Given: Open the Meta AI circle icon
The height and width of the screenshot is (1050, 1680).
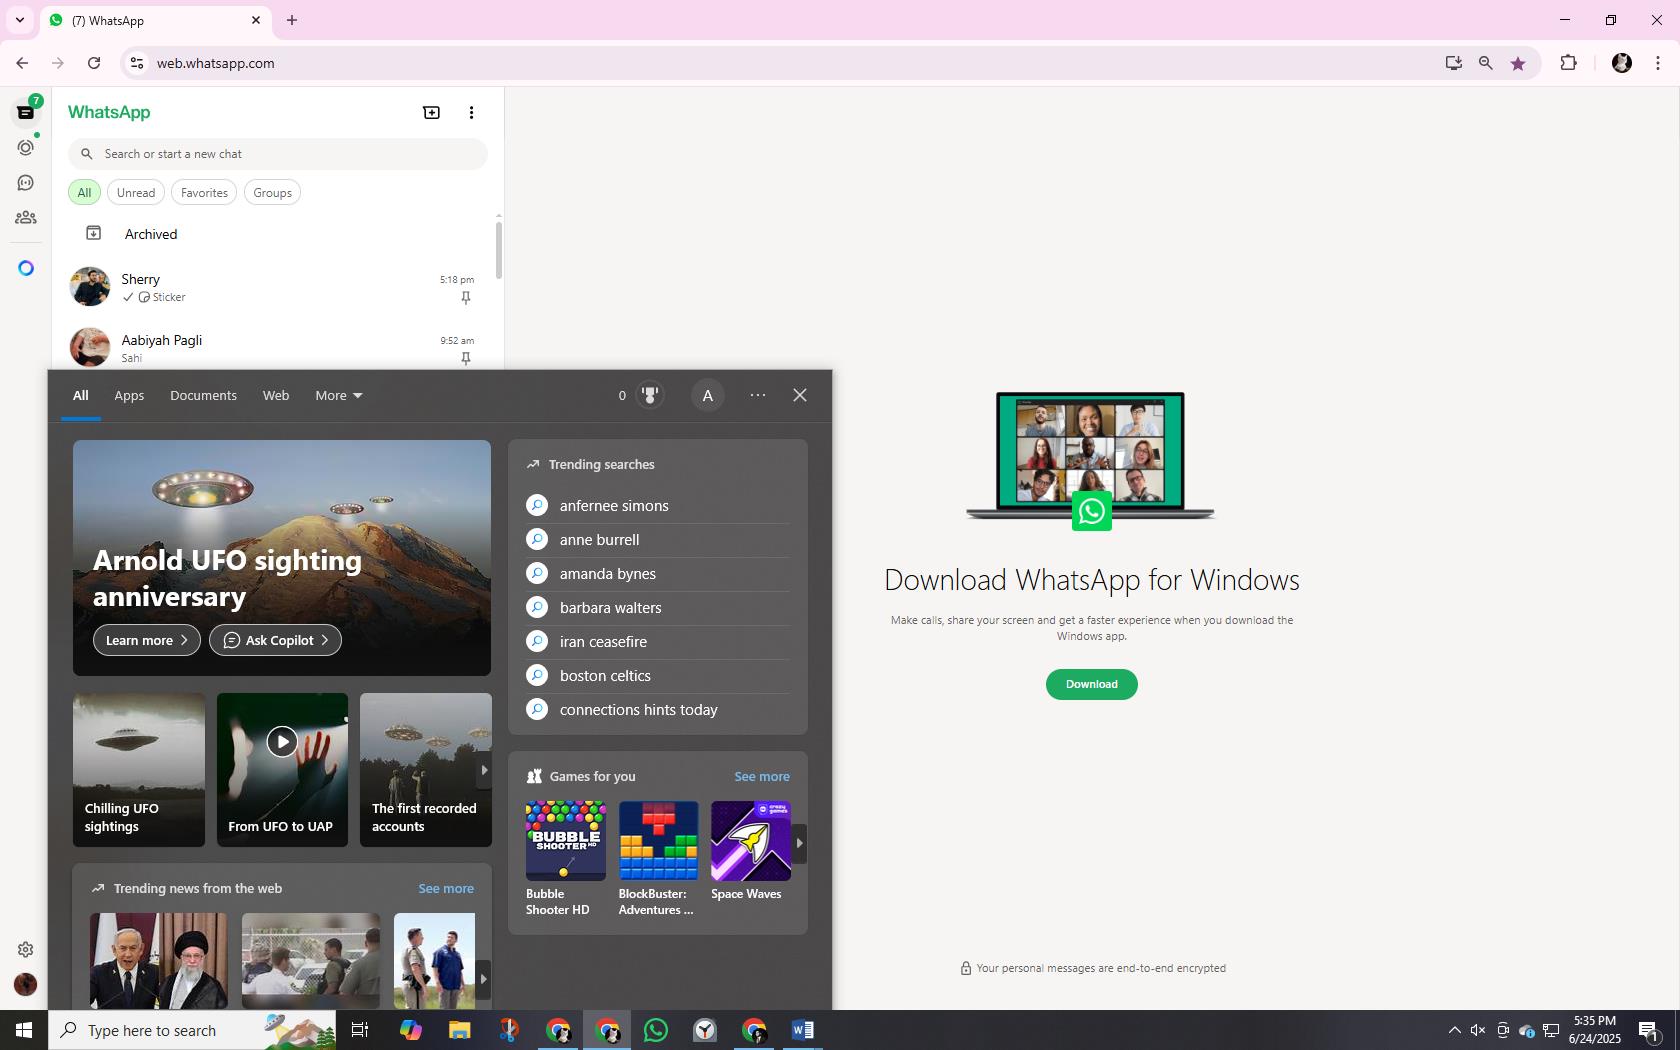Looking at the screenshot, I should (26, 268).
